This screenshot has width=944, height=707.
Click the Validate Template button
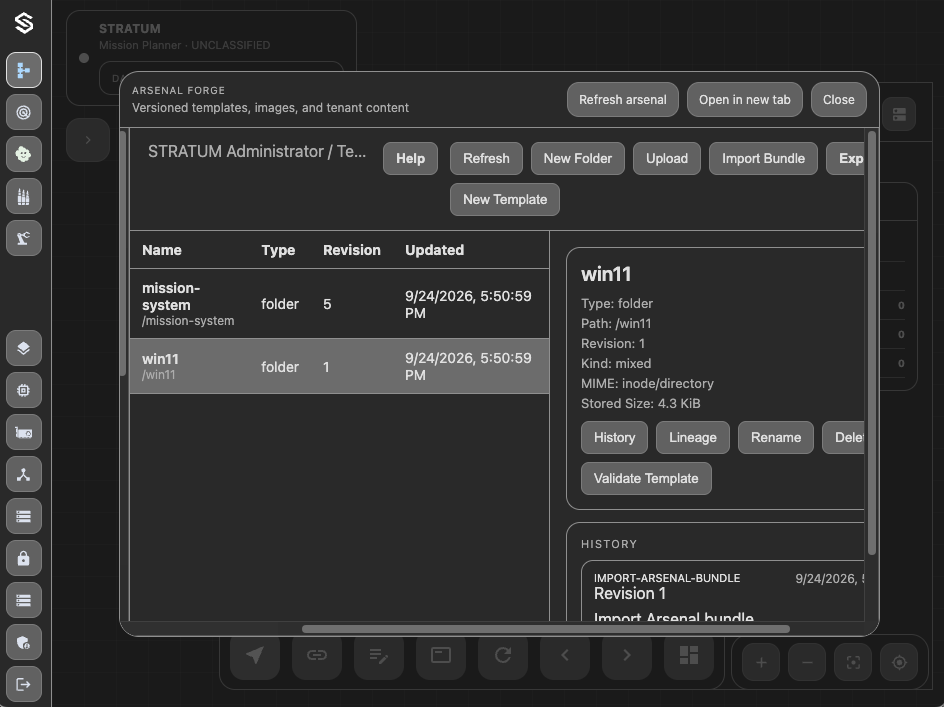(646, 478)
